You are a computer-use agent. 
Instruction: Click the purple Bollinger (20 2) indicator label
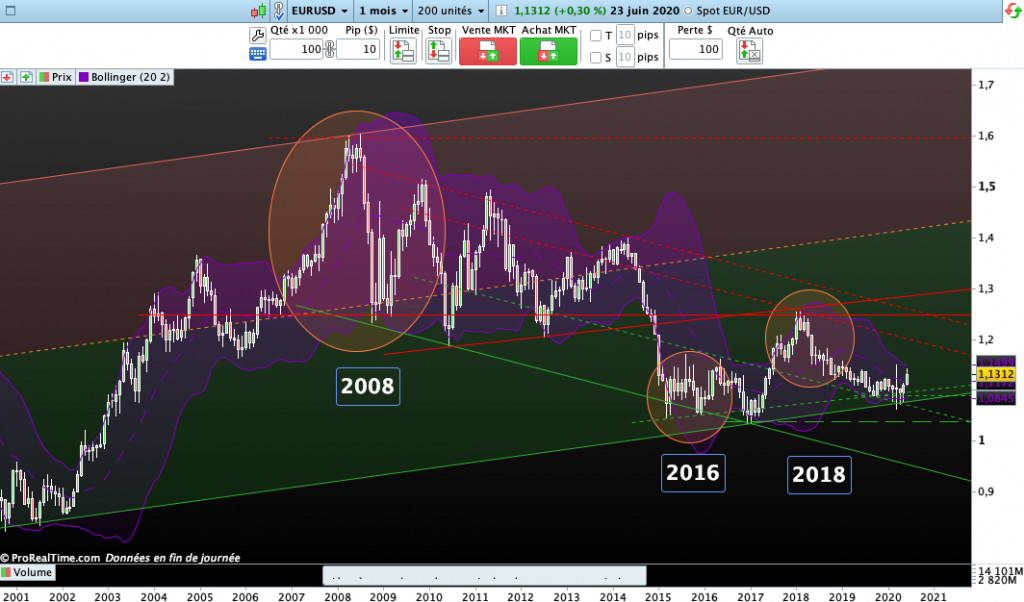click(125, 76)
